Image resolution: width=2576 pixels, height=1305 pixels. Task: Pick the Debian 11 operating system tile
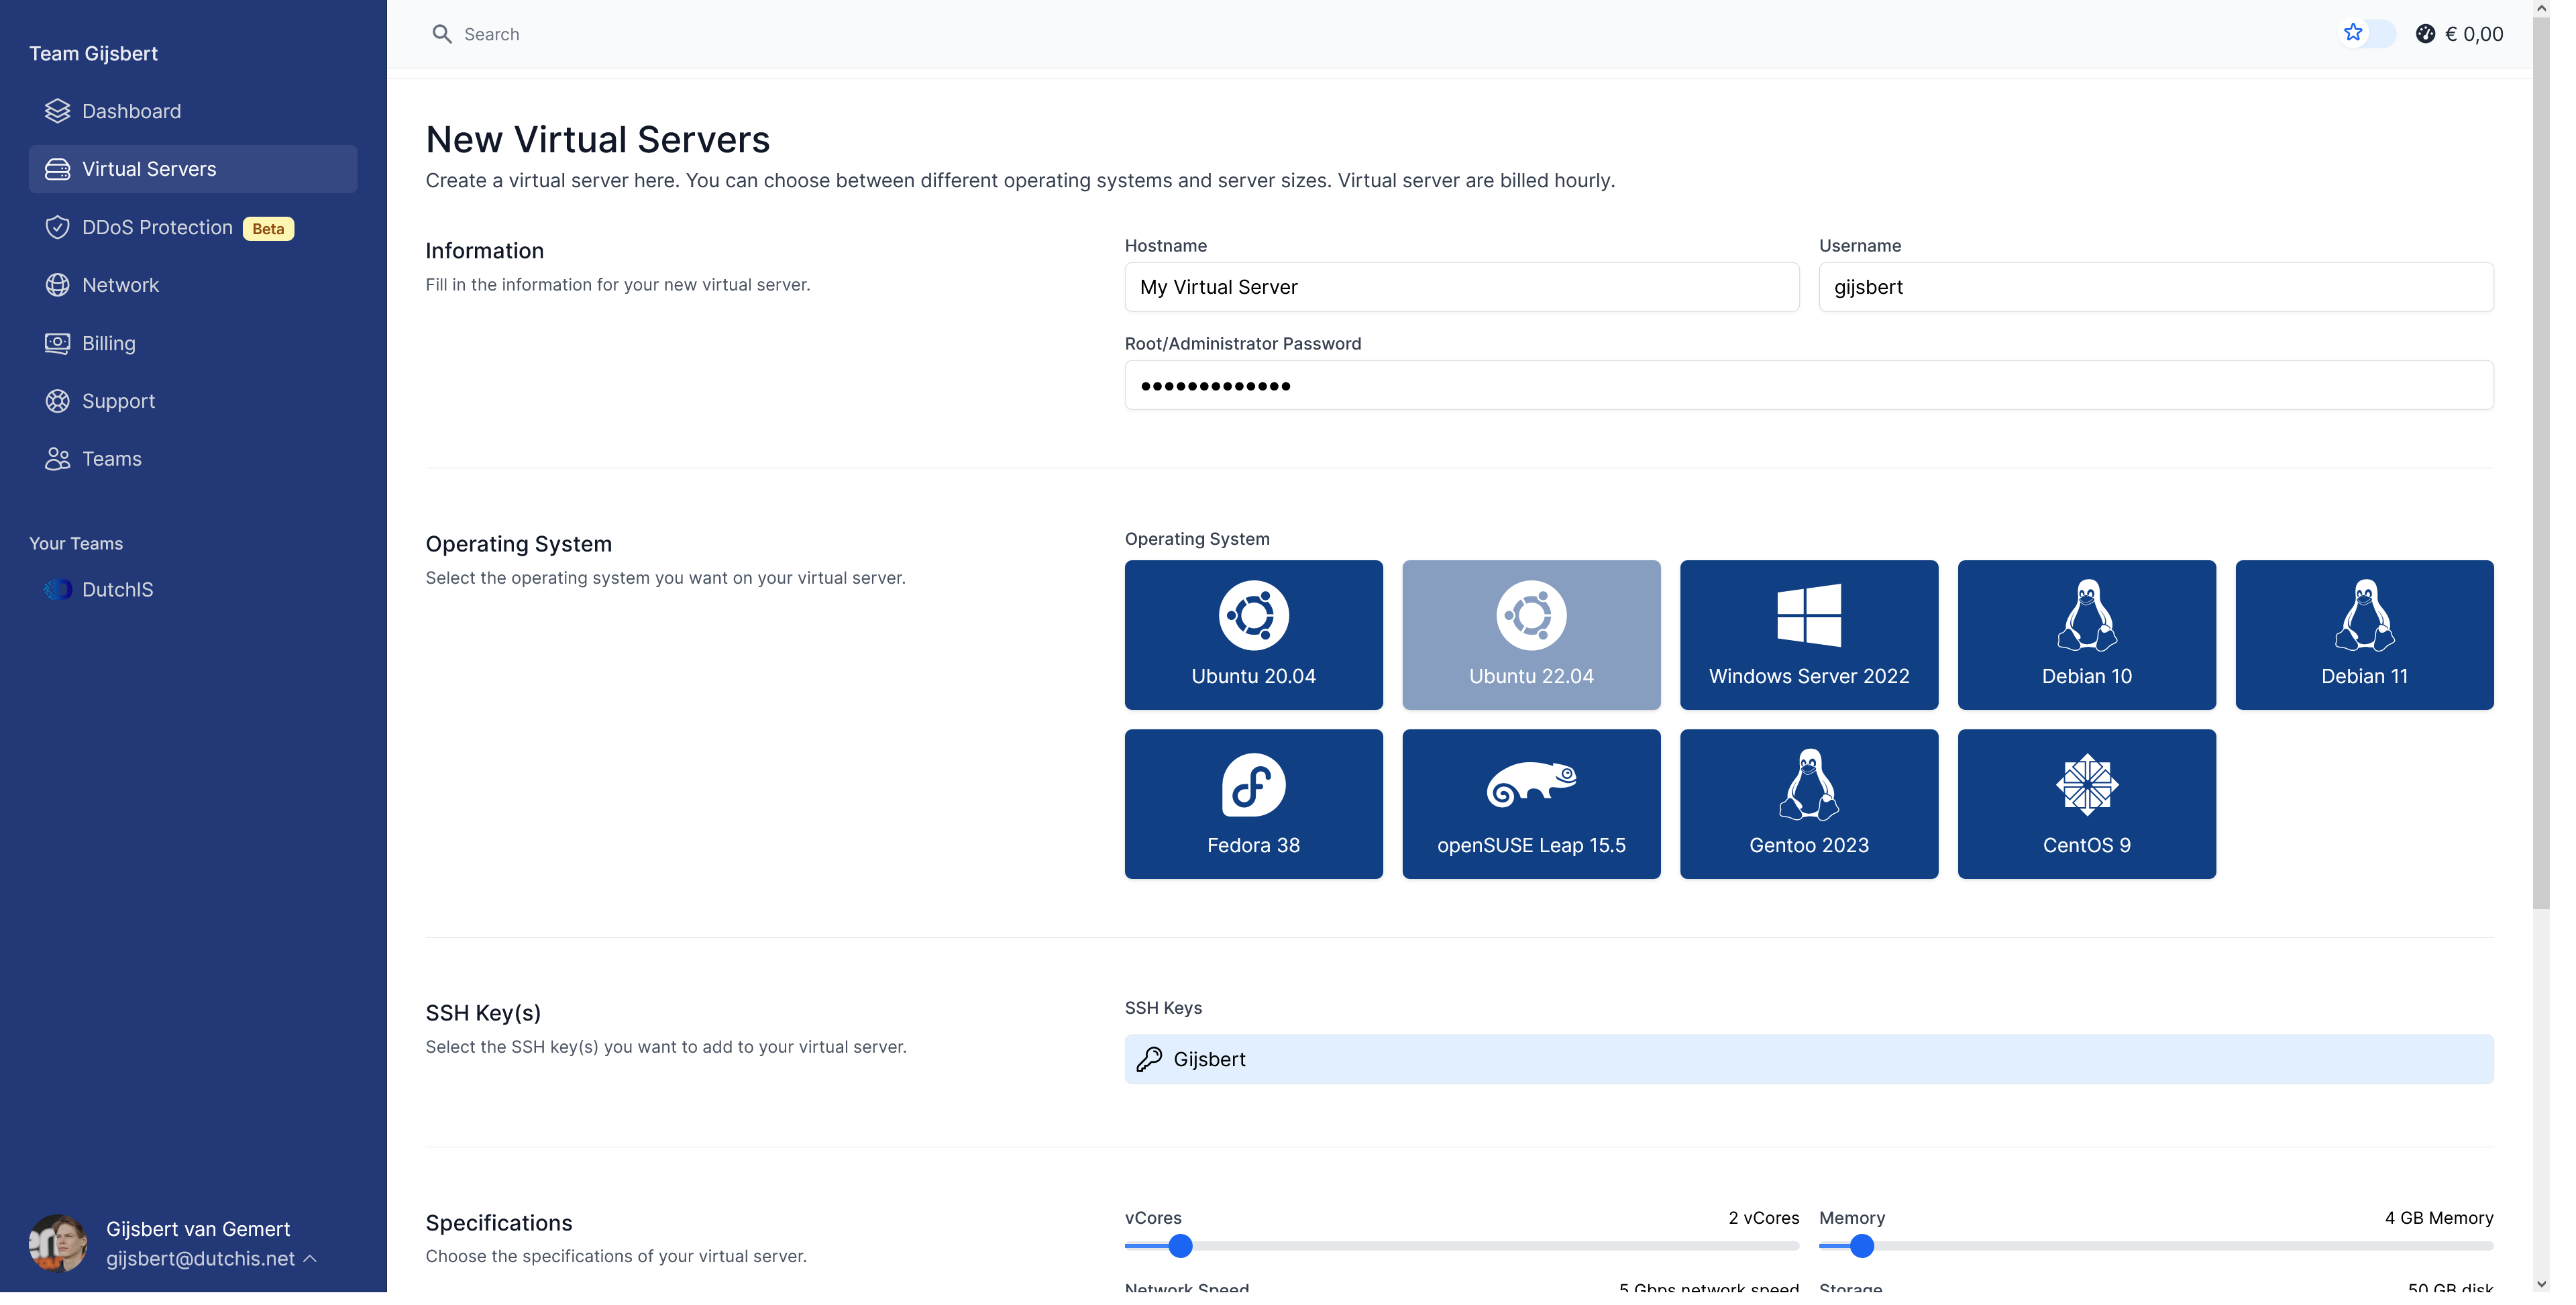[2388, 641]
